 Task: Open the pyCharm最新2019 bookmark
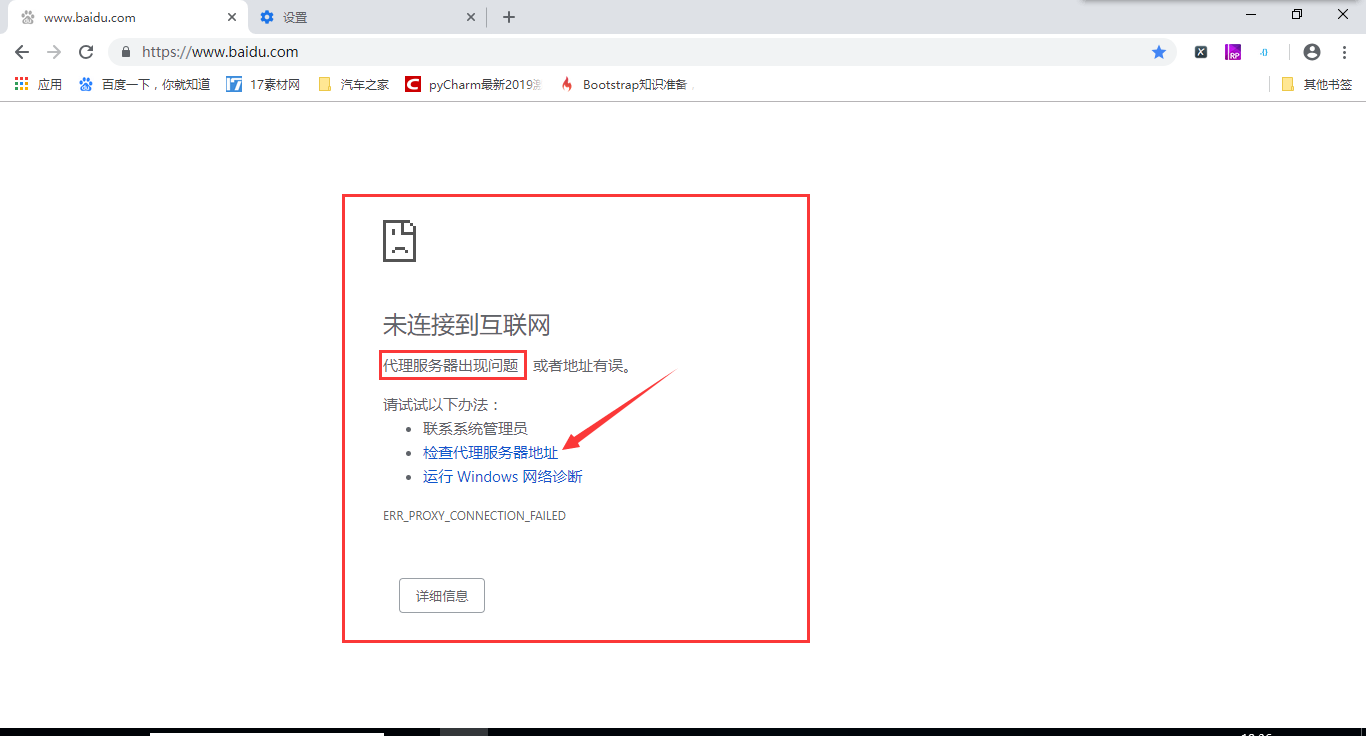click(x=474, y=85)
